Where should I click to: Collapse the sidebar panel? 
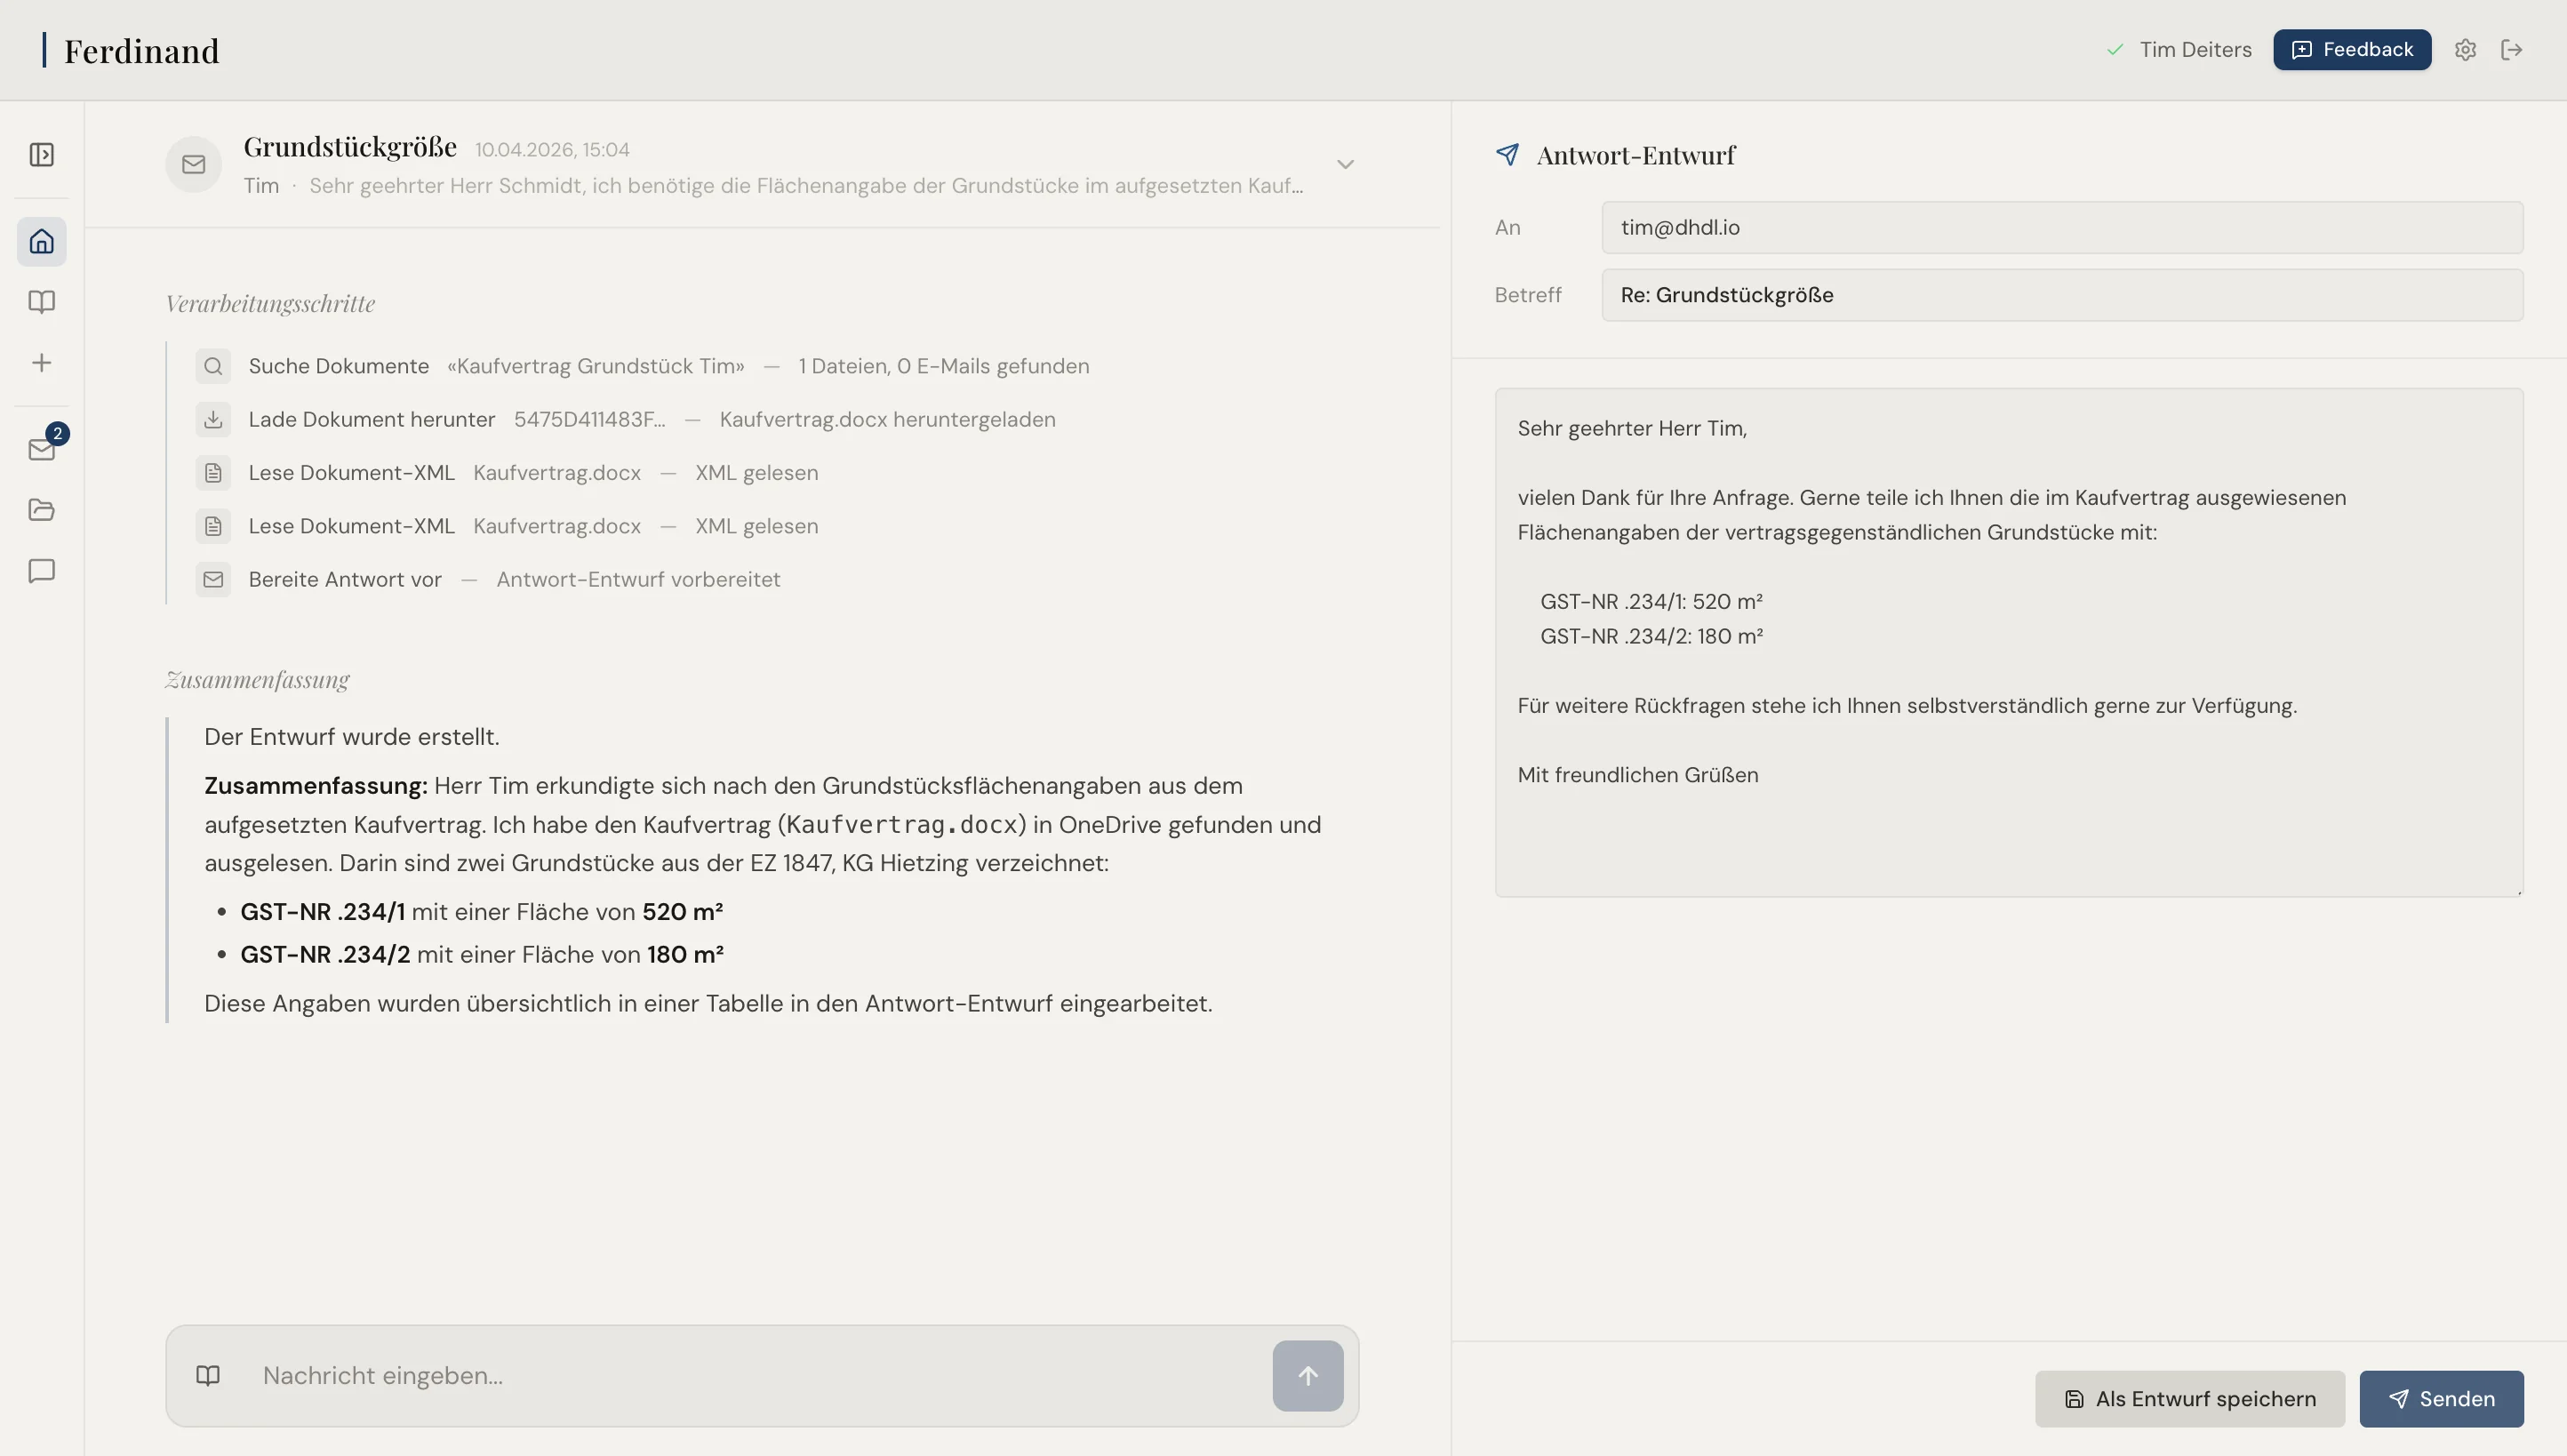[x=41, y=154]
